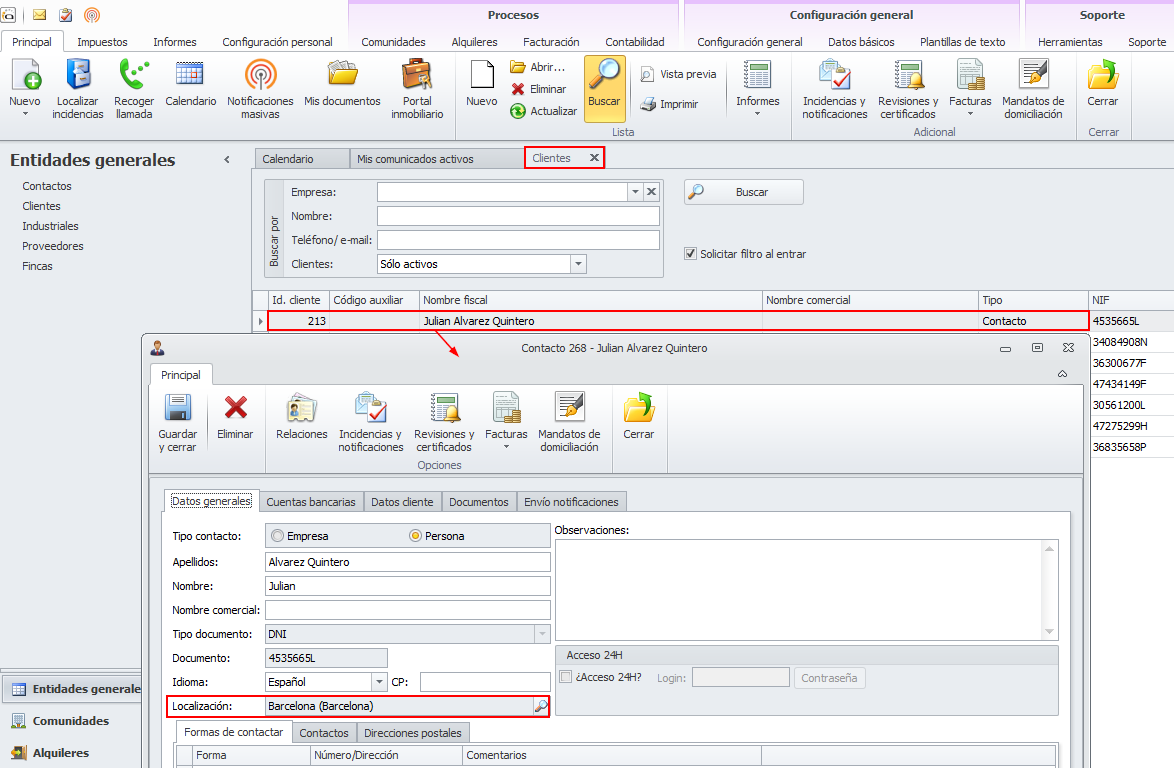The height and width of the screenshot is (768, 1174).
Task: Click the Buscar button beside the filters
Action: click(x=743, y=192)
